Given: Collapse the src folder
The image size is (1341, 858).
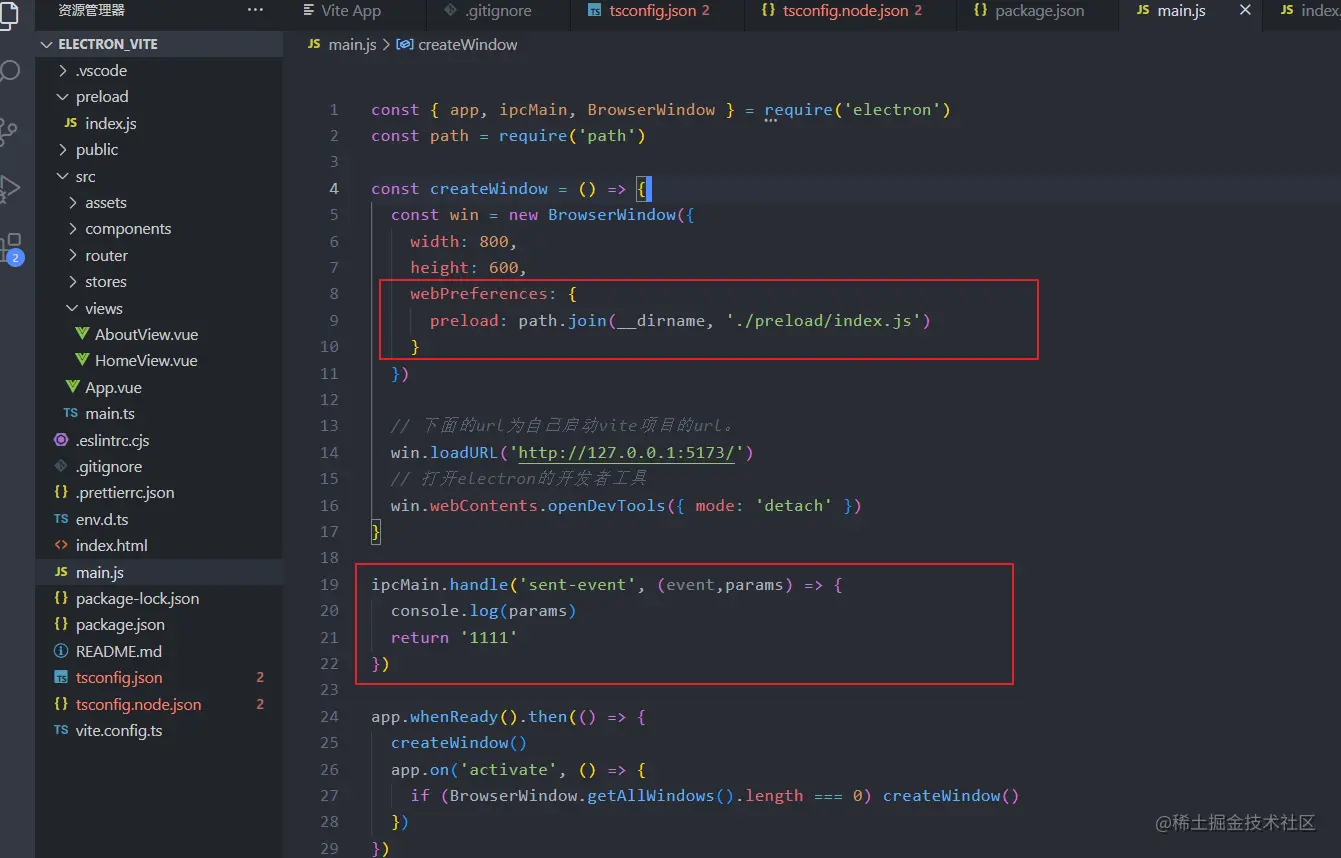Looking at the screenshot, I should click(159, 176).
